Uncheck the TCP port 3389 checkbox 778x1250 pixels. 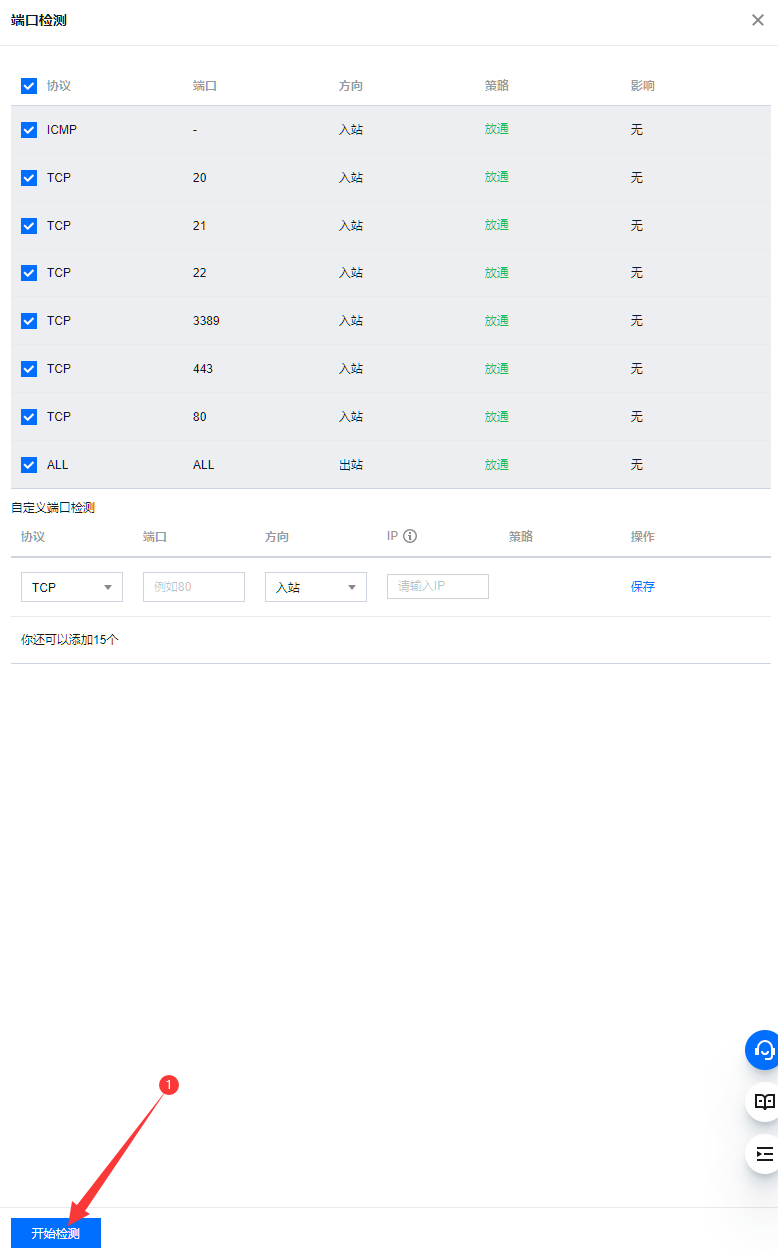click(29, 321)
